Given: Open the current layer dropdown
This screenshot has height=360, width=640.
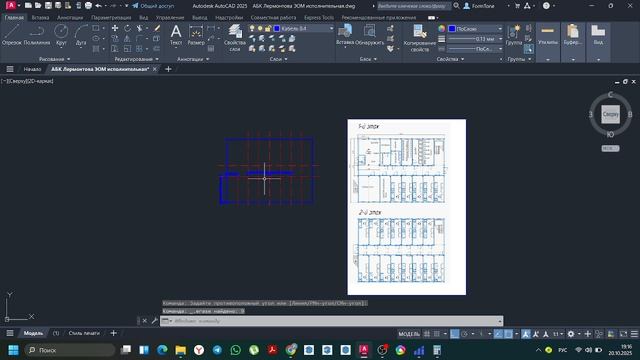Looking at the screenshot, I should coord(331,29).
